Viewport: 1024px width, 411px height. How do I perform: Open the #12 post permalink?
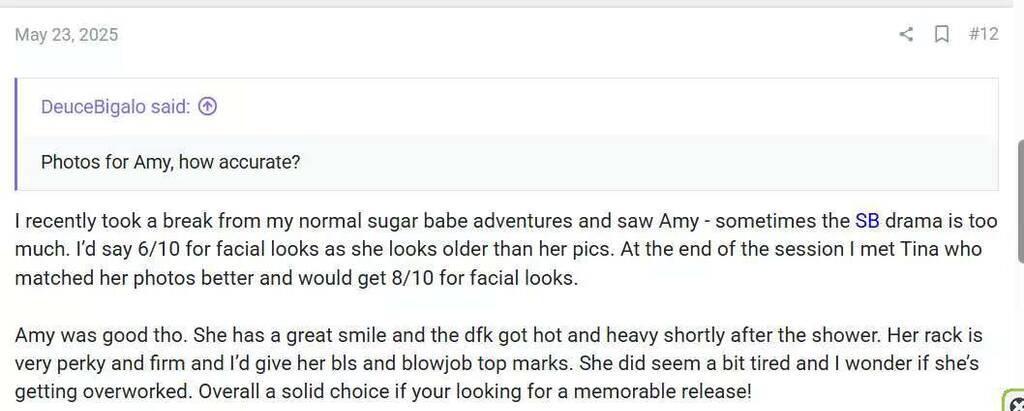point(983,34)
